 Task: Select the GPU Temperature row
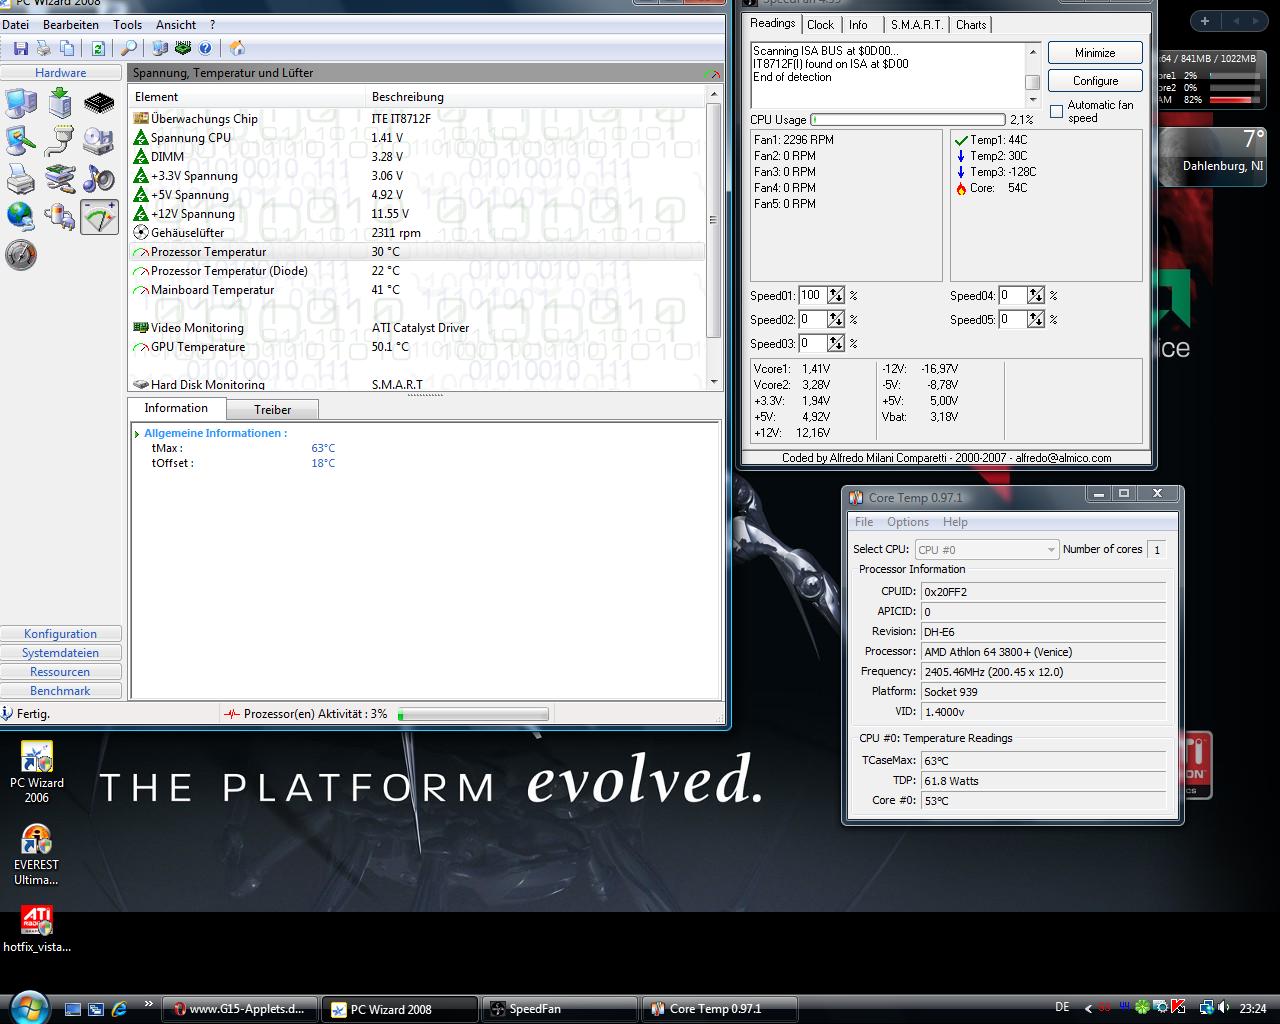(418, 347)
